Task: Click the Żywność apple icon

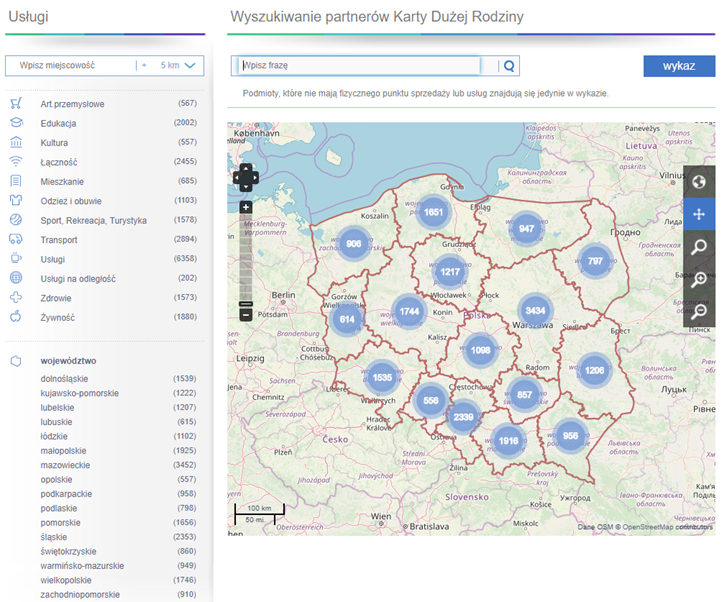Action: click(16, 316)
